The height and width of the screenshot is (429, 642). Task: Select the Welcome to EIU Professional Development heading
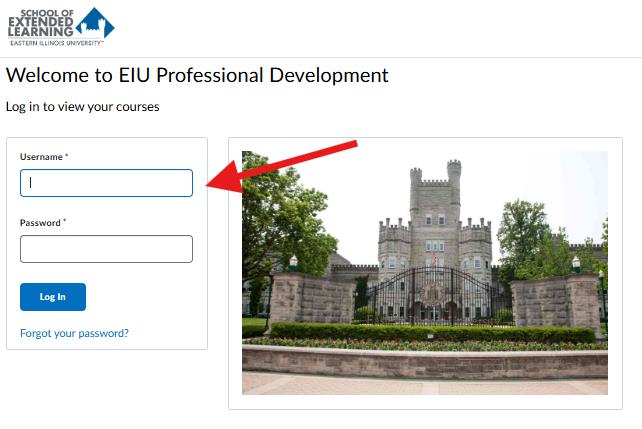[197, 75]
